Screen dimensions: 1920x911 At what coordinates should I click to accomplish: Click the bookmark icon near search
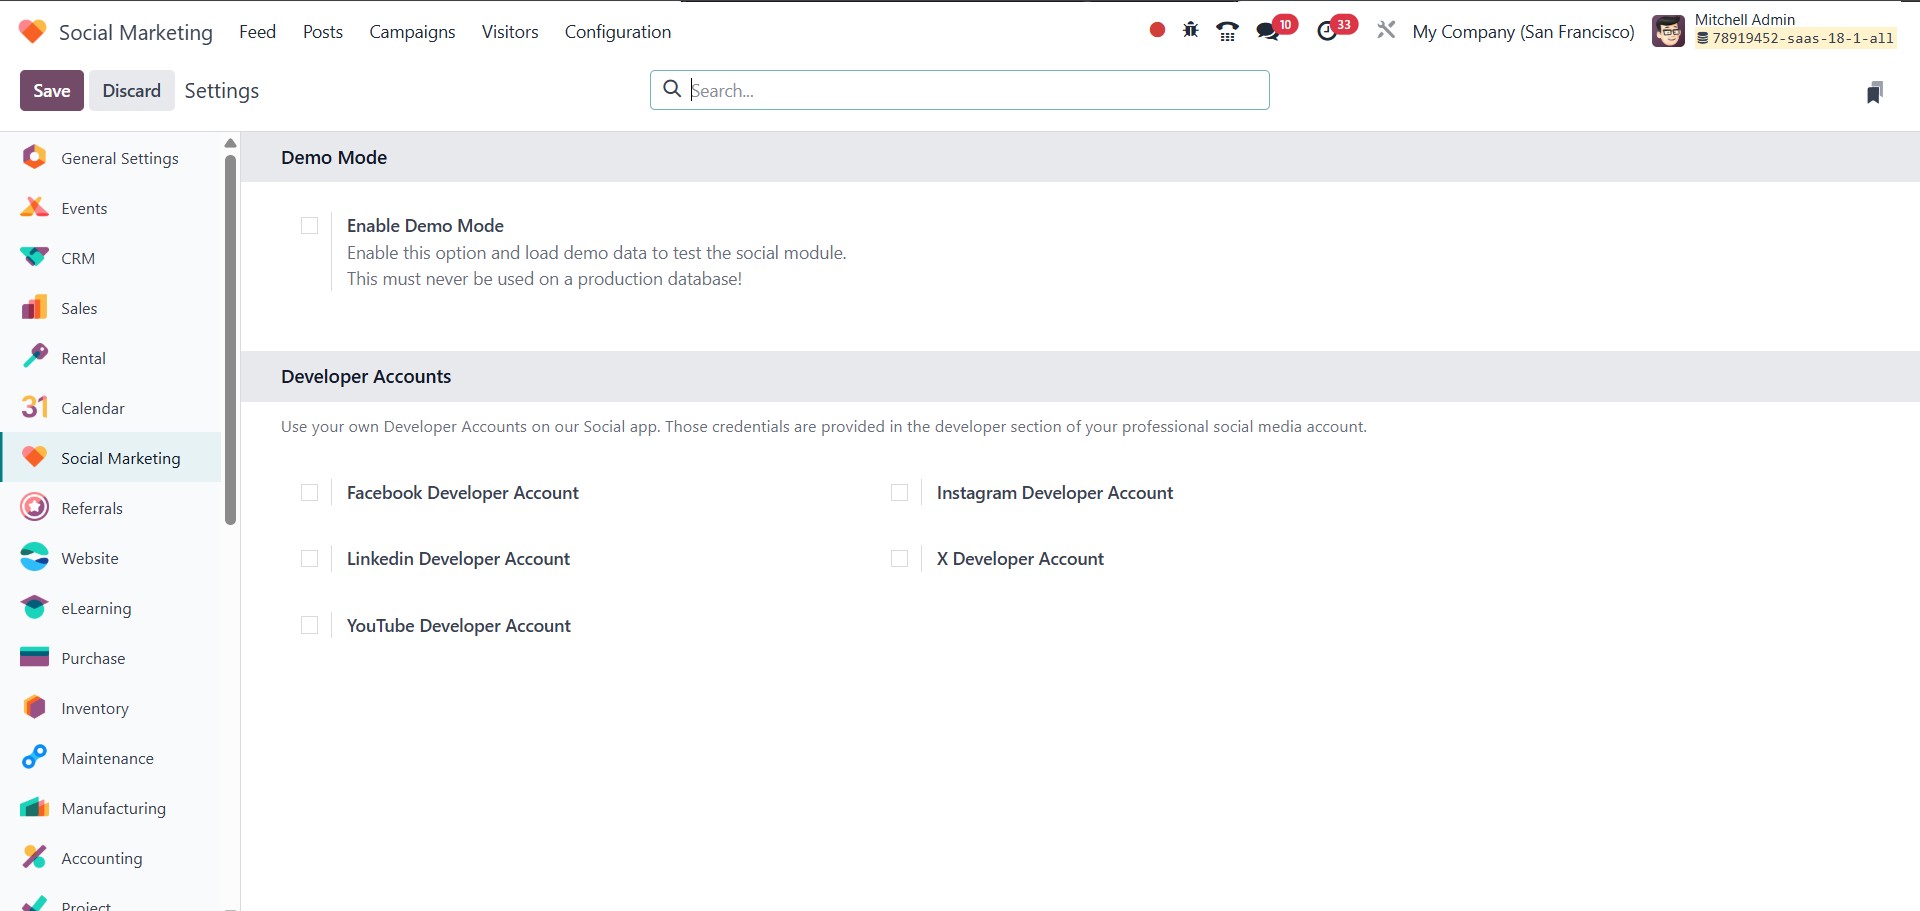[x=1875, y=92]
